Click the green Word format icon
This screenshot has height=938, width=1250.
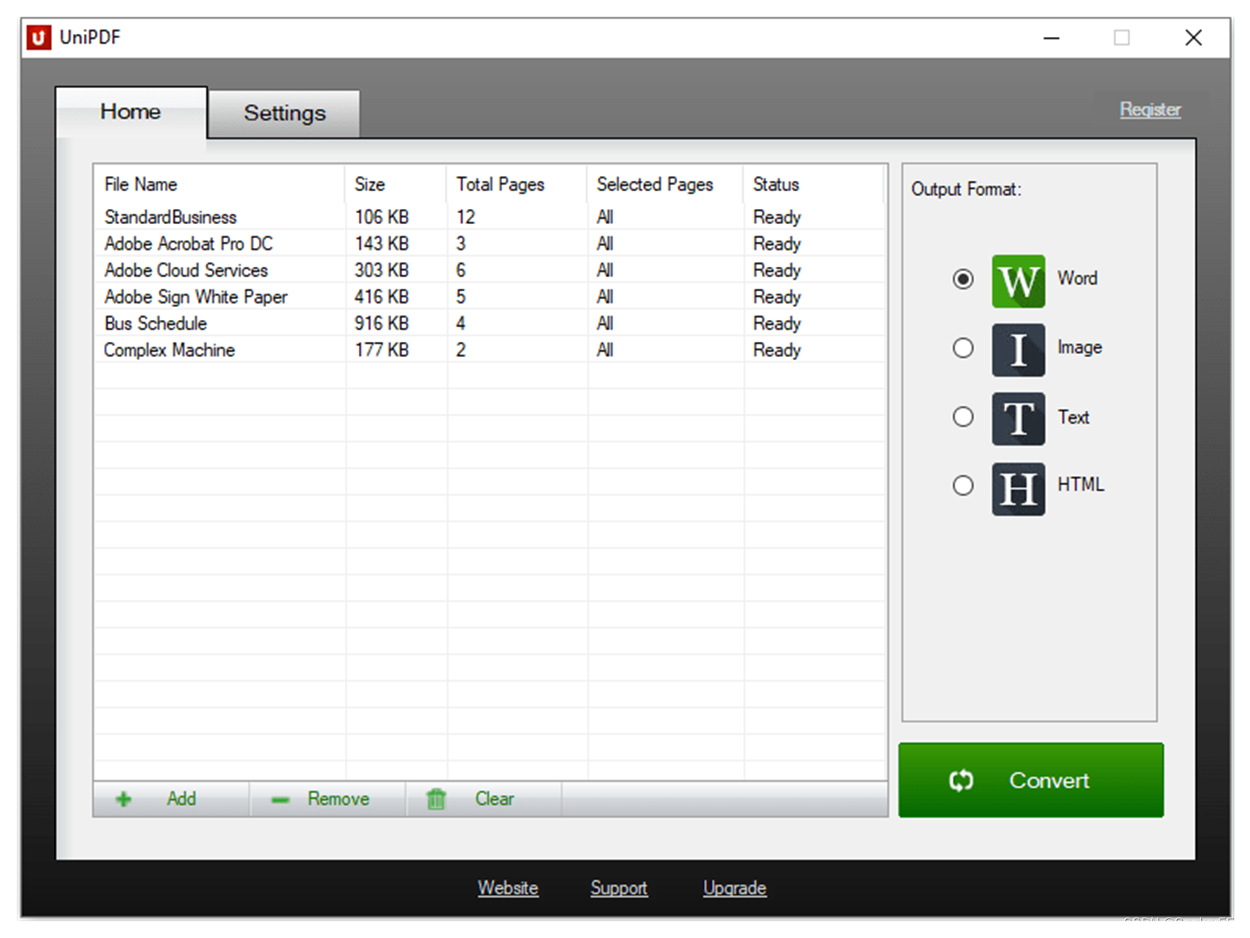coord(1018,281)
